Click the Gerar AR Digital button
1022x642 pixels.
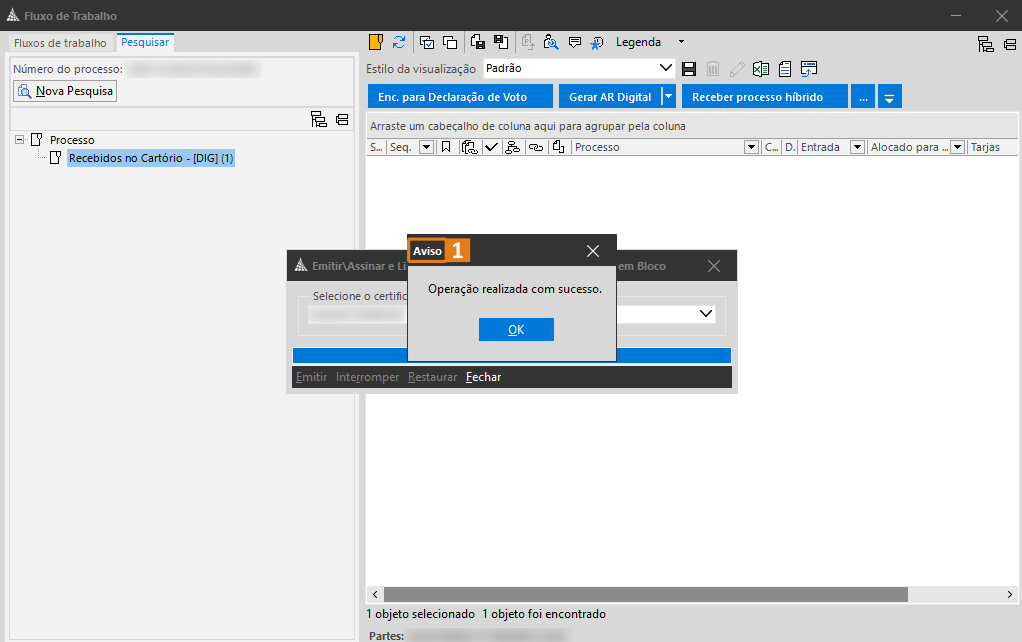(610, 96)
